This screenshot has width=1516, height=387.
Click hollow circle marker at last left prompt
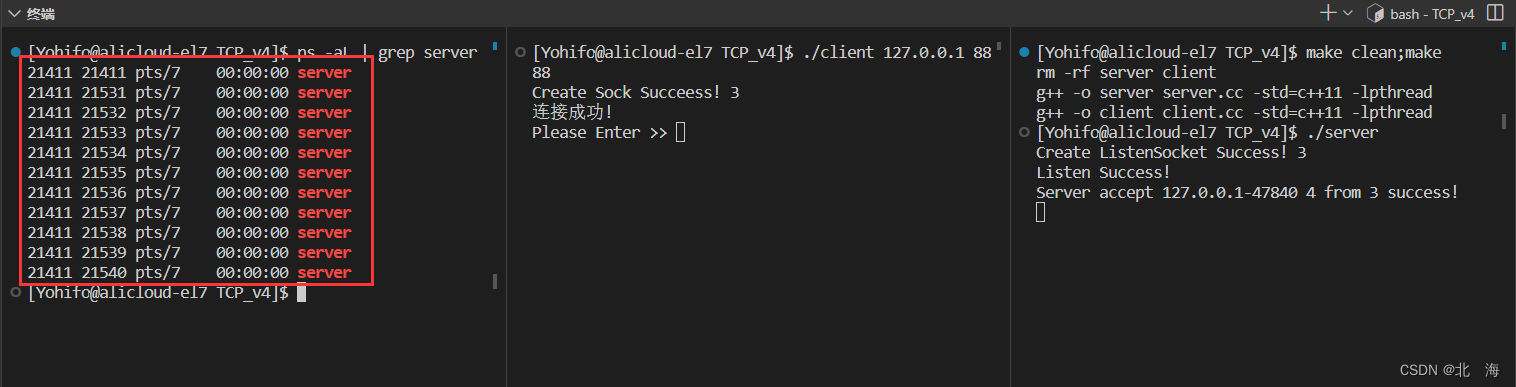coord(15,292)
